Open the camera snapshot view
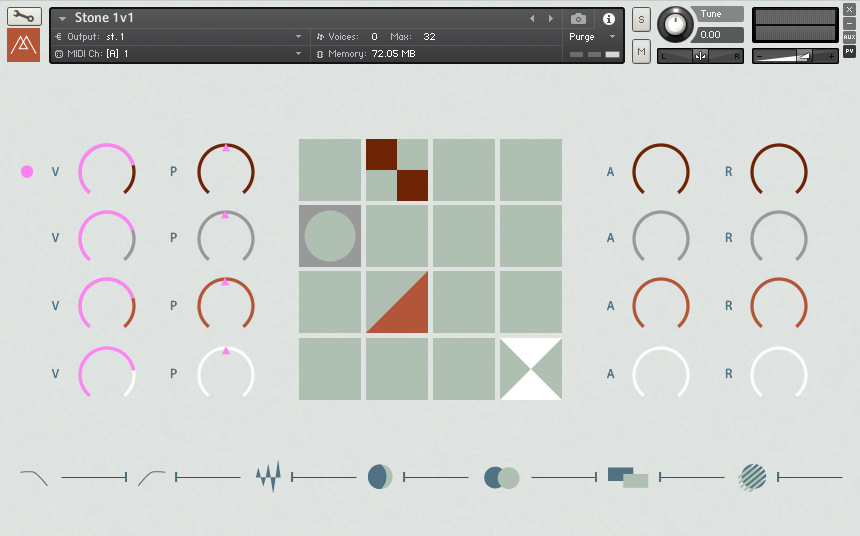 (578, 18)
